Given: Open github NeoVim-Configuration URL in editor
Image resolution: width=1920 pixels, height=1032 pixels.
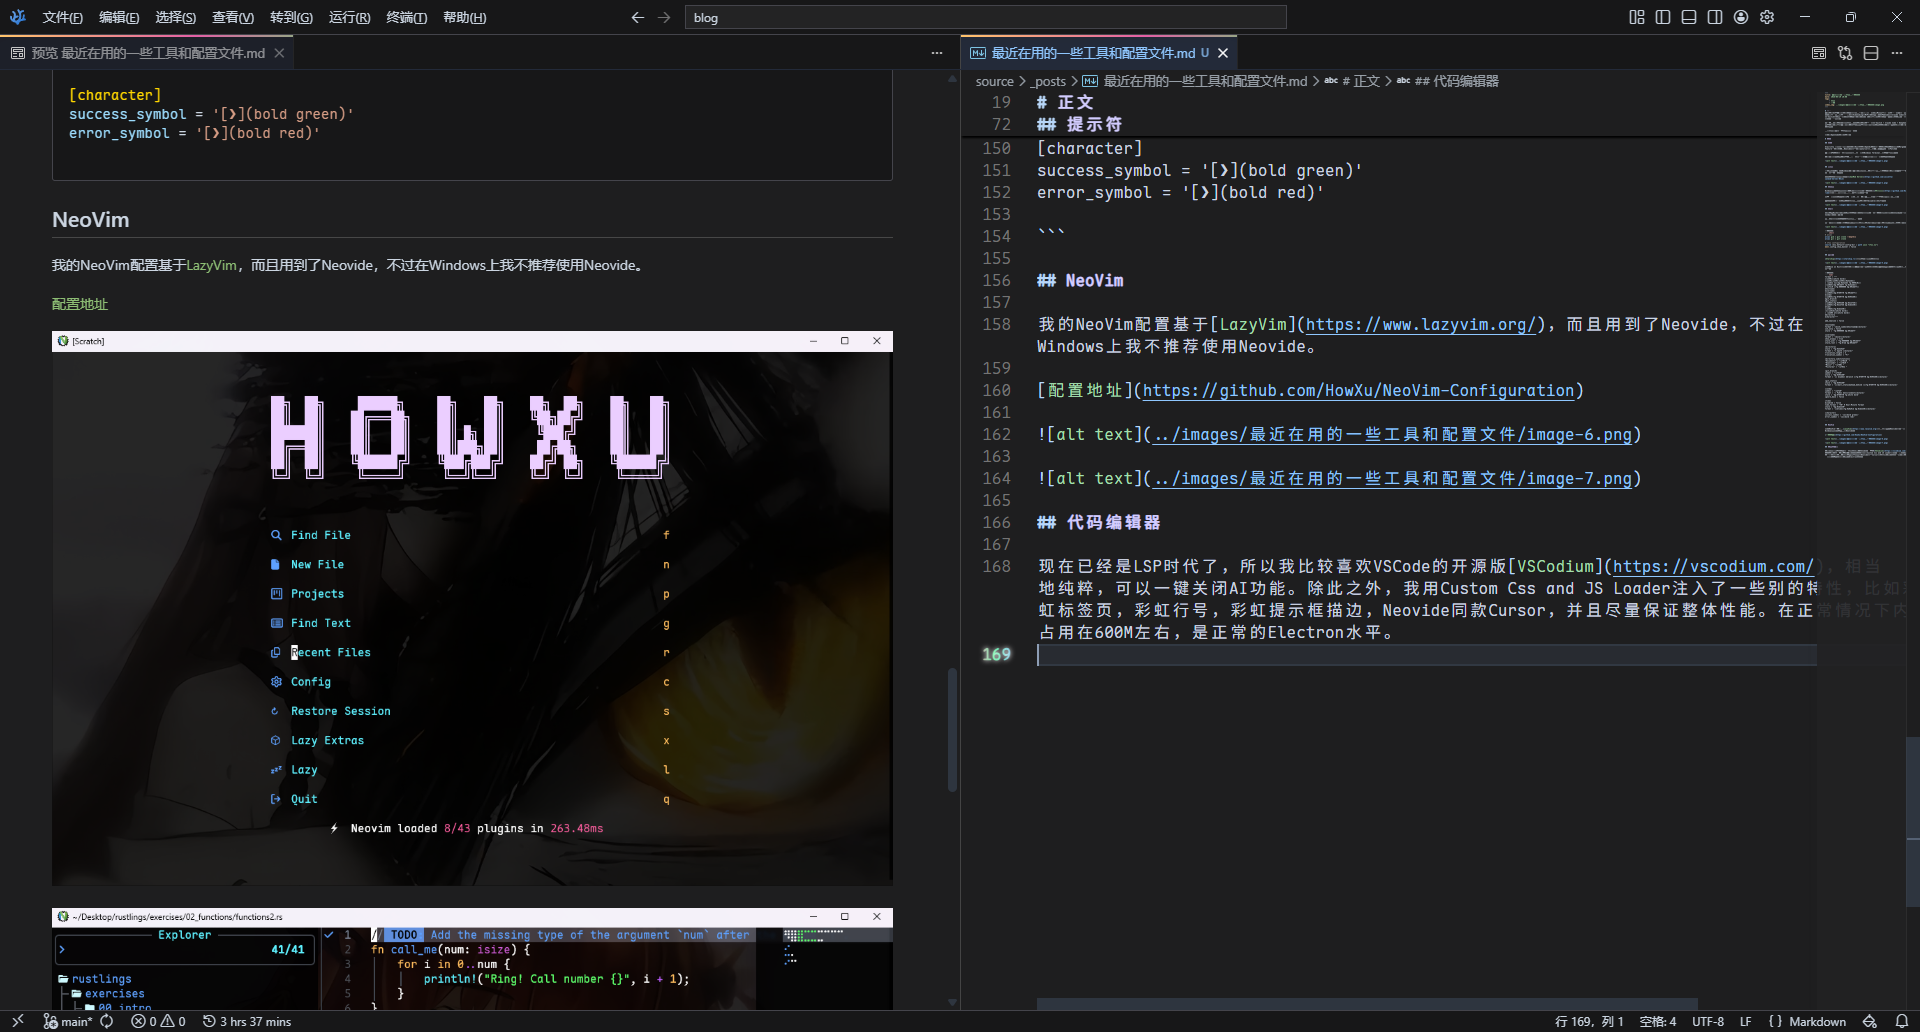Looking at the screenshot, I should click(1358, 390).
